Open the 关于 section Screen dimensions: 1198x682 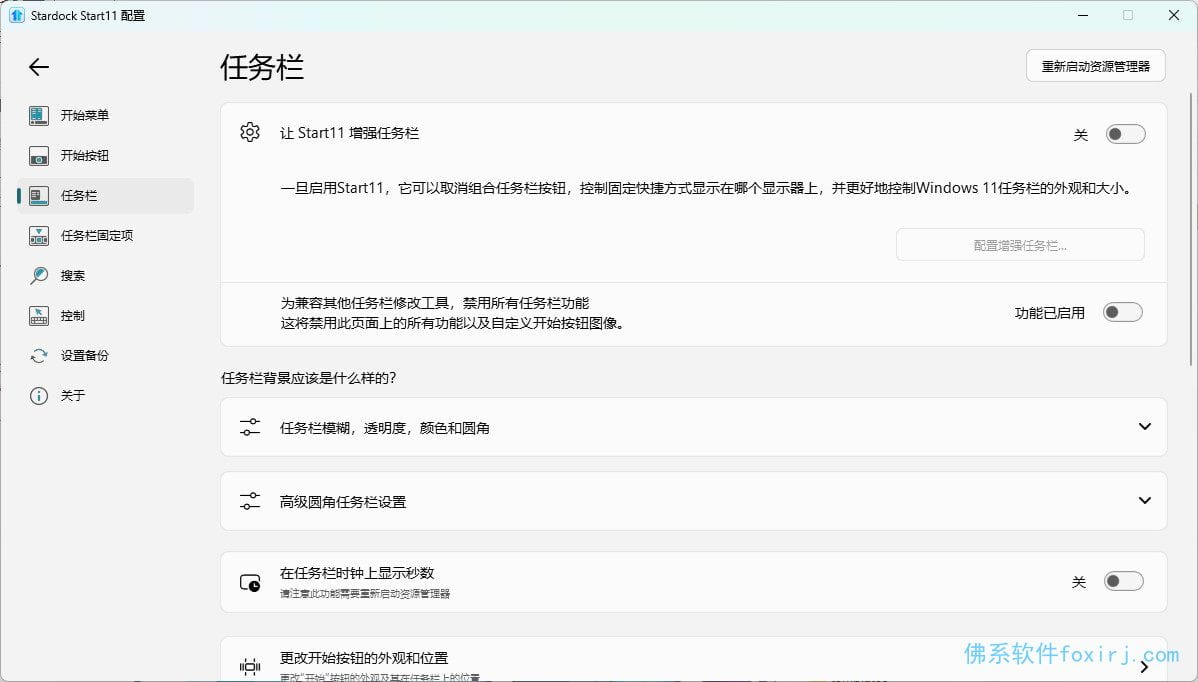(x=105, y=396)
